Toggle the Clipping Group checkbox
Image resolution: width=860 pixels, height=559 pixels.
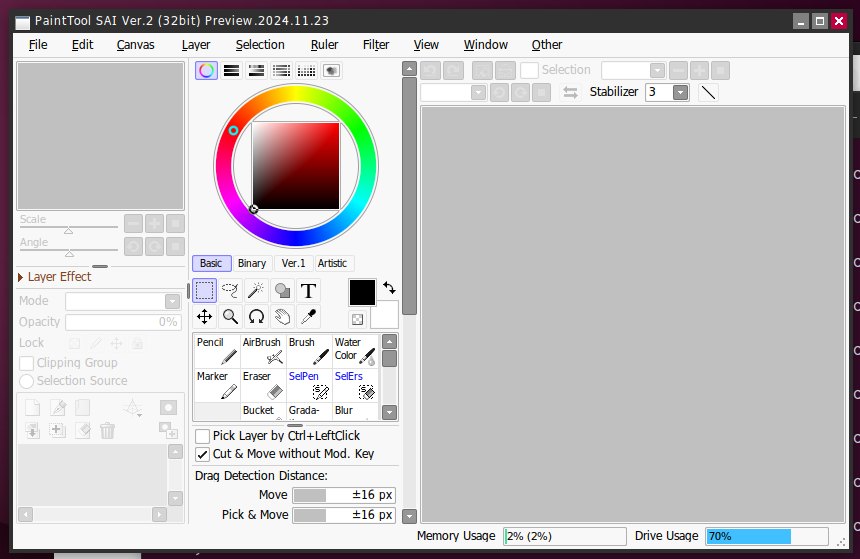[x=26, y=363]
